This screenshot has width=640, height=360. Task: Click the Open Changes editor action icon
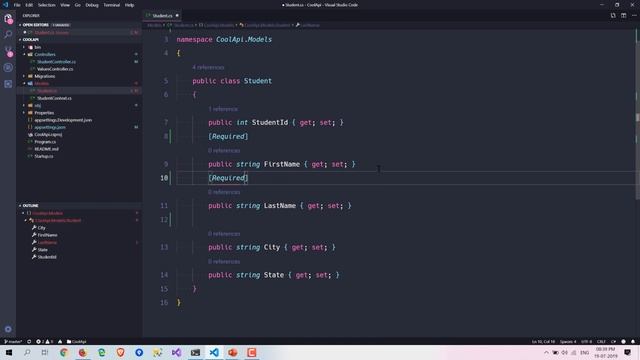613,16
